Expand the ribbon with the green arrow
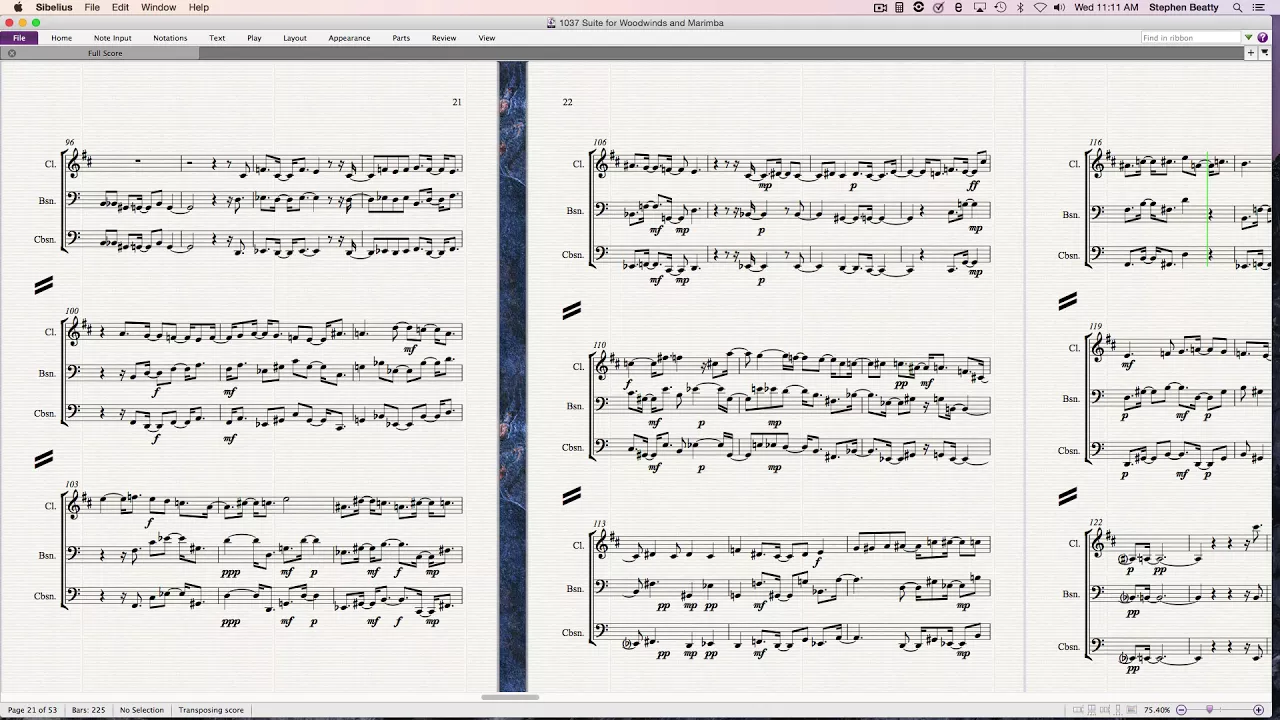Viewport: 1280px width, 720px height. [1249, 38]
